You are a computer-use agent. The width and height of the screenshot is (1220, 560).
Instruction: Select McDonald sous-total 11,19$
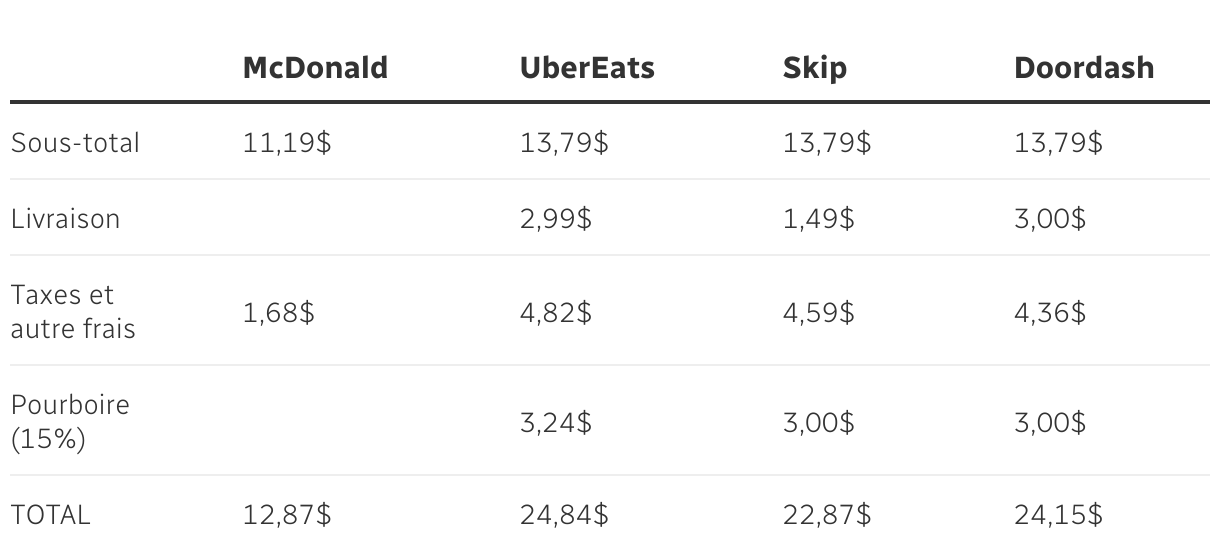pyautogui.click(x=287, y=143)
